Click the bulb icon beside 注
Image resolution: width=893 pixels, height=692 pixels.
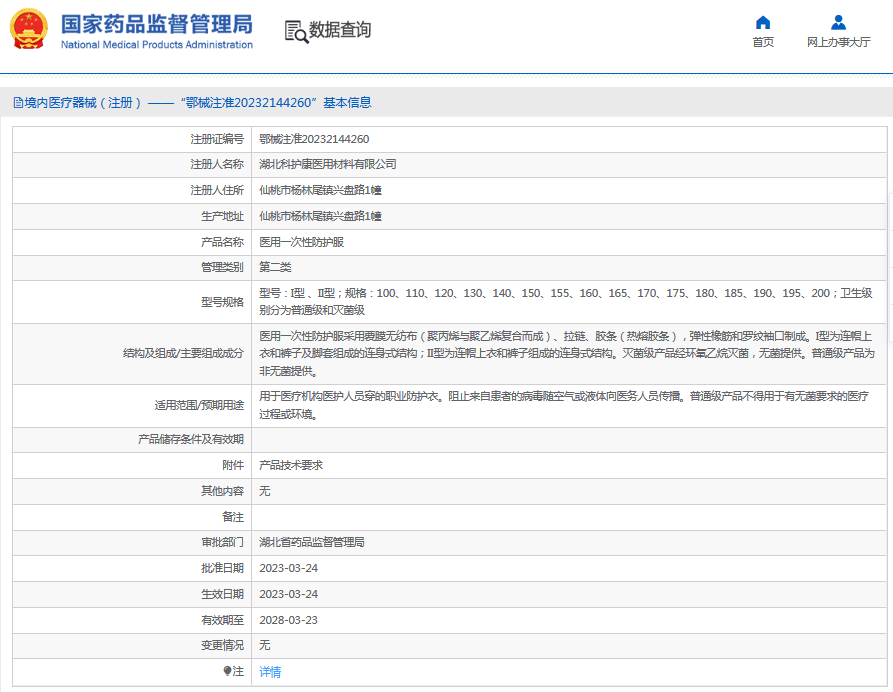(227, 671)
